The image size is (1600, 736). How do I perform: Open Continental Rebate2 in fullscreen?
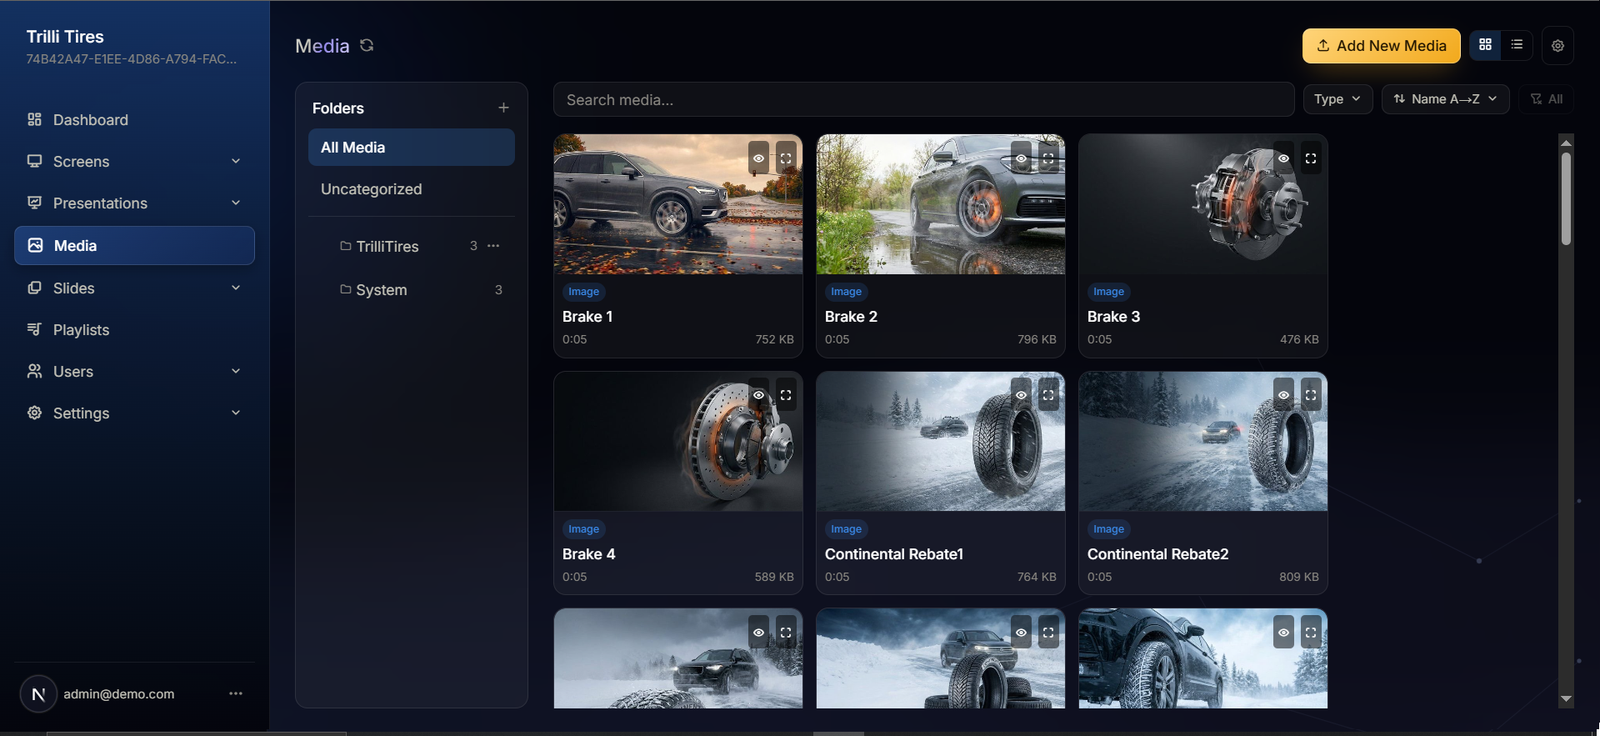pyautogui.click(x=1311, y=395)
